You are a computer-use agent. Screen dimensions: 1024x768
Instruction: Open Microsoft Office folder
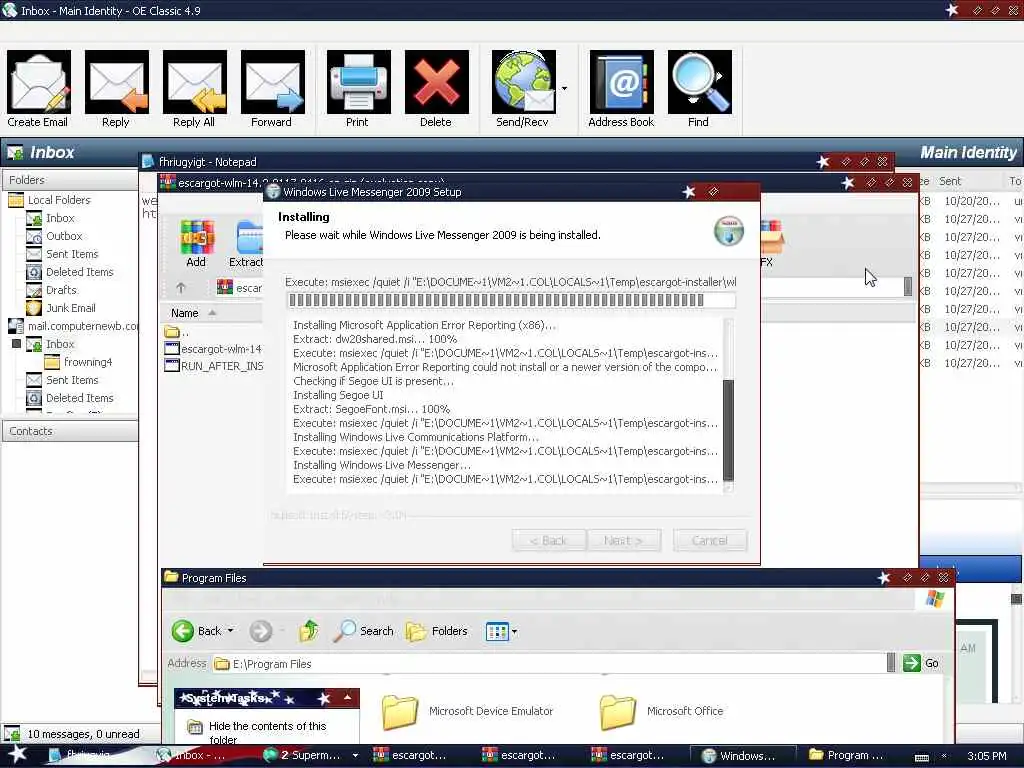point(662,711)
